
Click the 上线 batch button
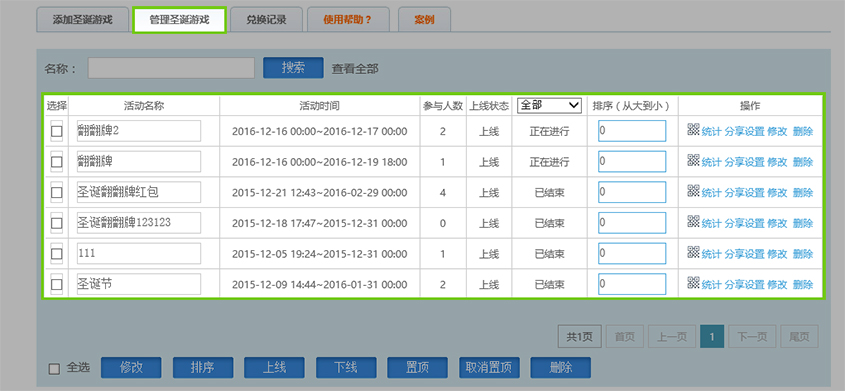(x=274, y=368)
